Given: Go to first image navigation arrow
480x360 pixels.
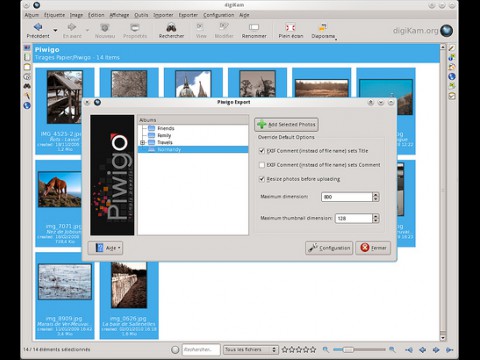Looking at the screenshot, I should click(409, 350).
